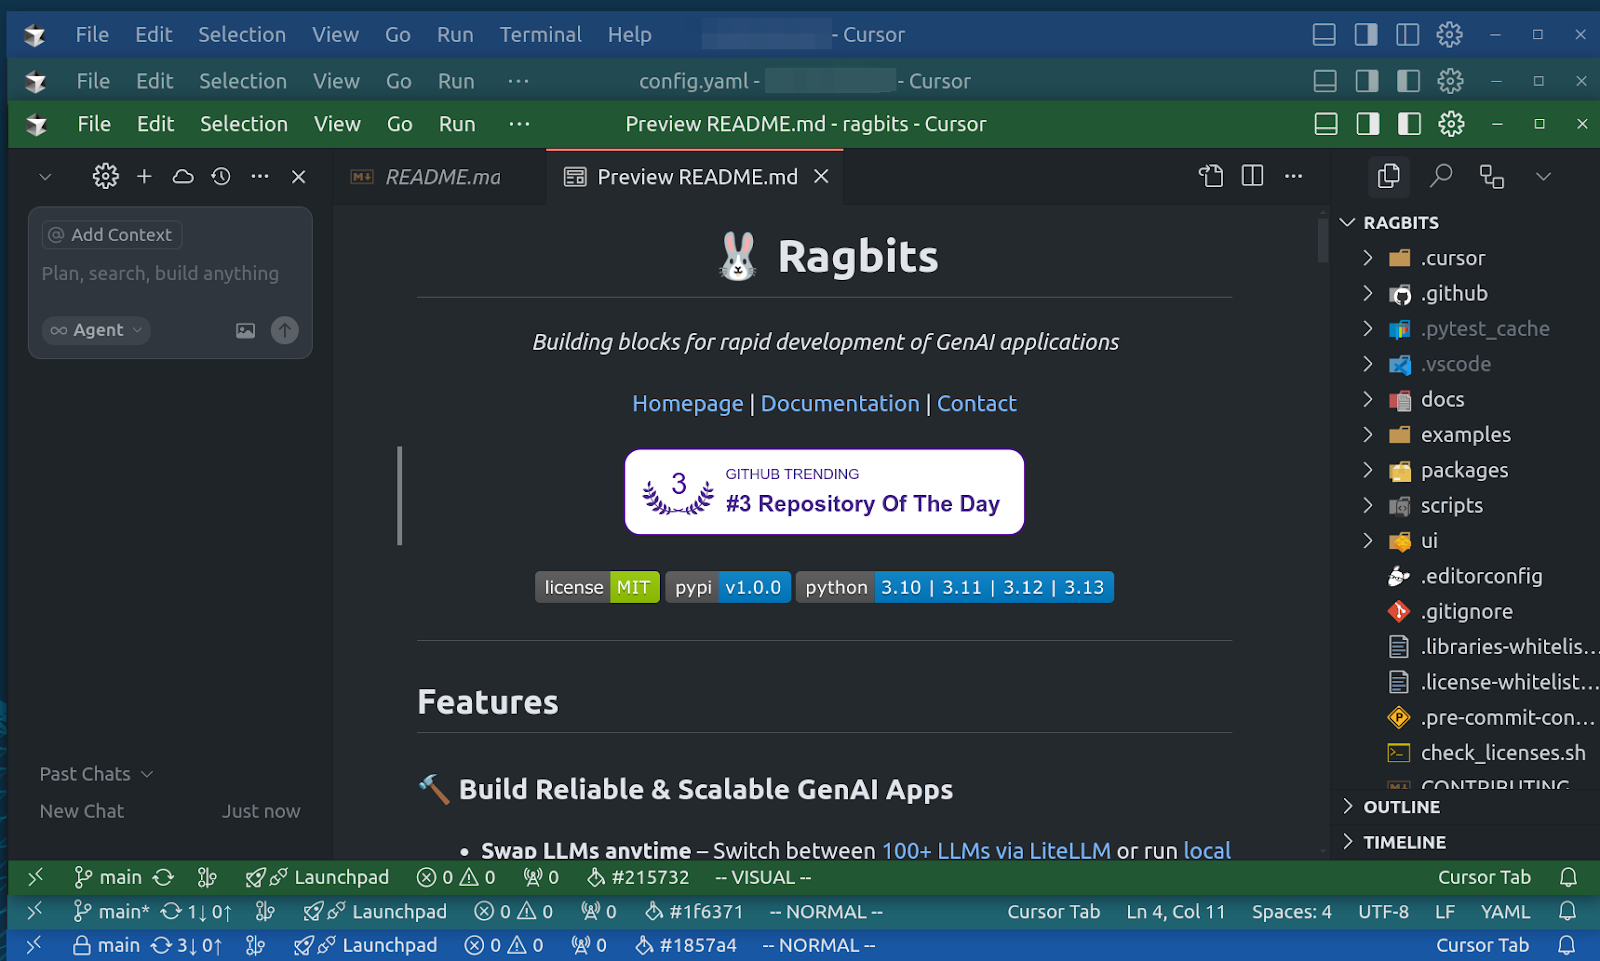Open Terminal menu in topmost background window

tap(540, 35)
